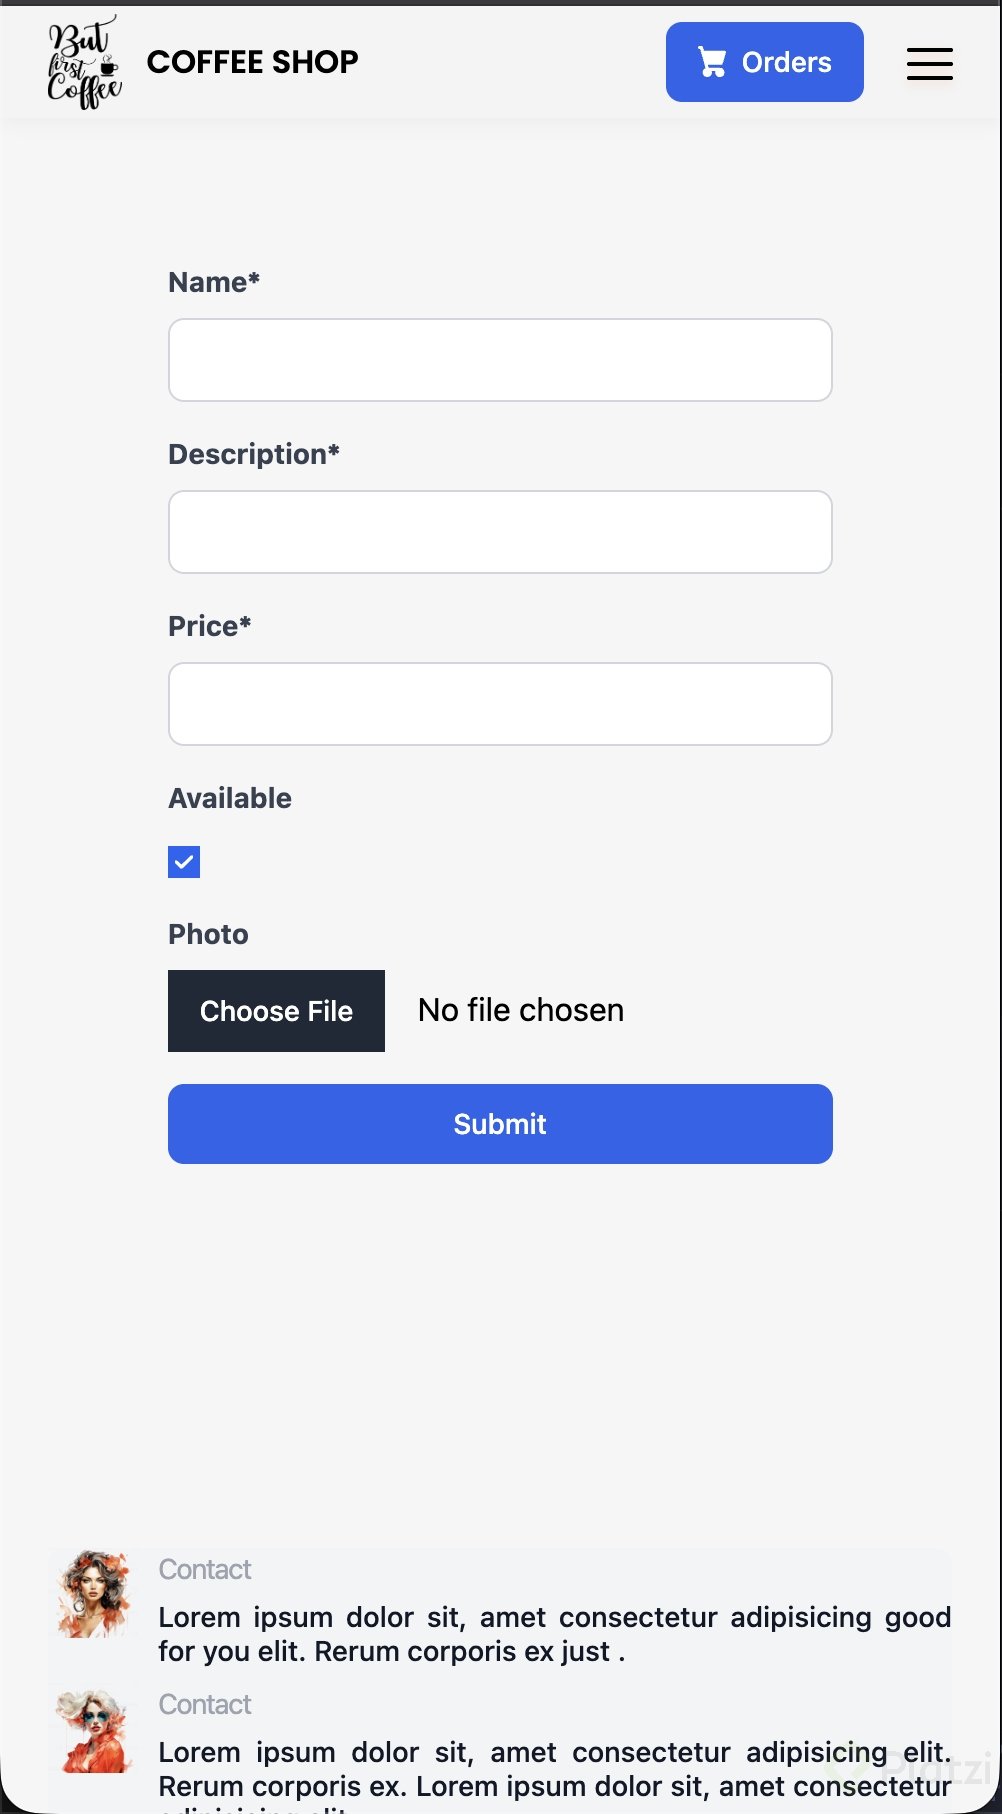Click into the Description input field
Viewport: 1002px width, 1814px height.
pyautogui.click(x=500, y=532)
